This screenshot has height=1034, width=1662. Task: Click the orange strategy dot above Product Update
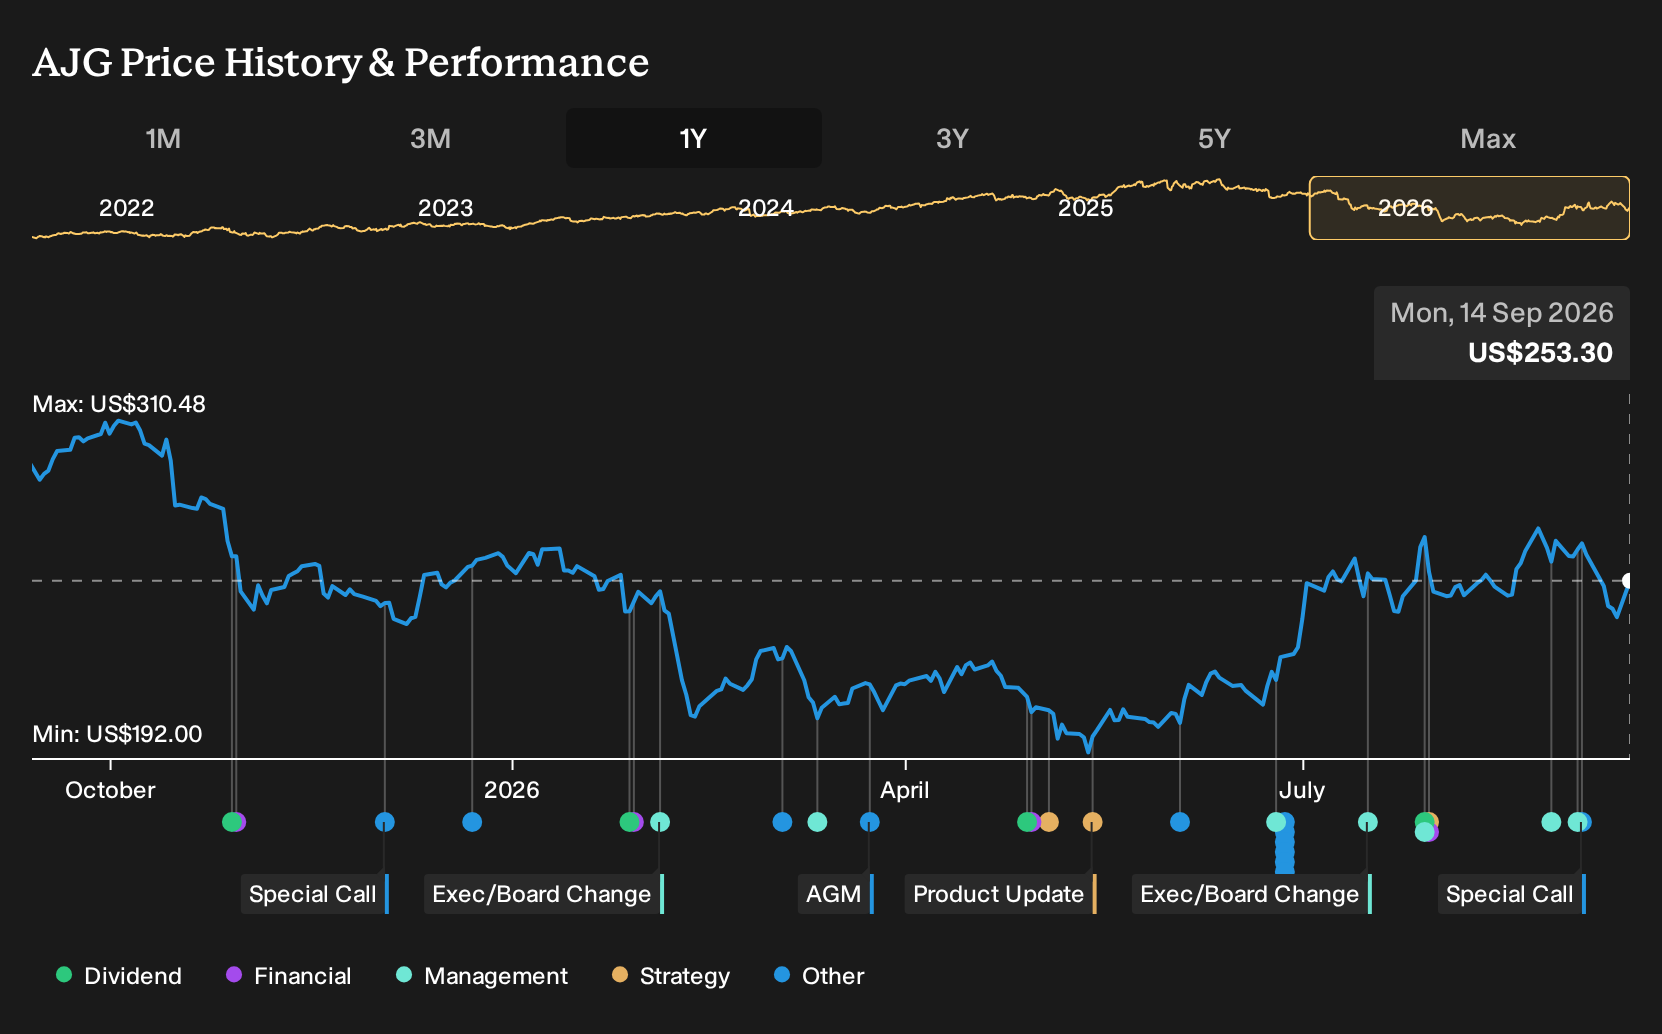1093,822
